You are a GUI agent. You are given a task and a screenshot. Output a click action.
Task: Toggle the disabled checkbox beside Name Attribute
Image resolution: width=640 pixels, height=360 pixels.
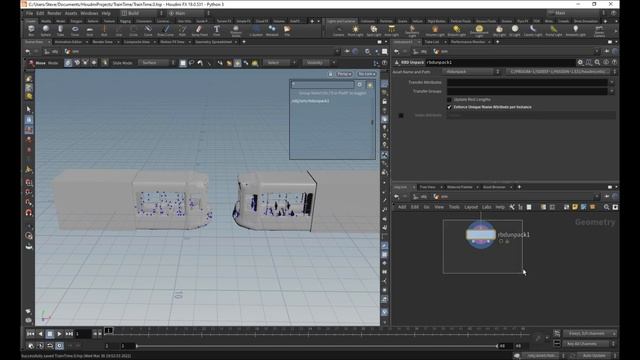pos(401,116)
